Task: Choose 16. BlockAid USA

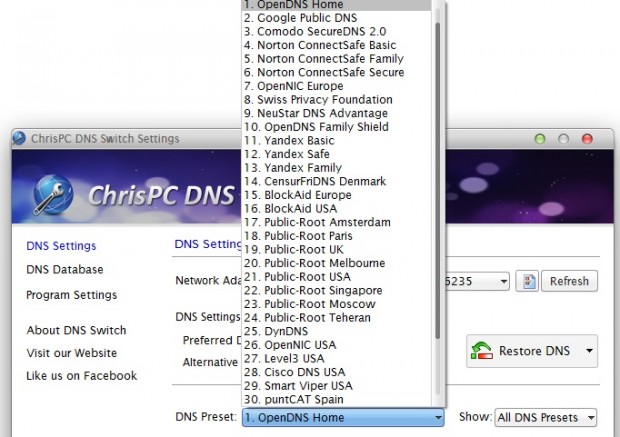Action: click(336, 209)
